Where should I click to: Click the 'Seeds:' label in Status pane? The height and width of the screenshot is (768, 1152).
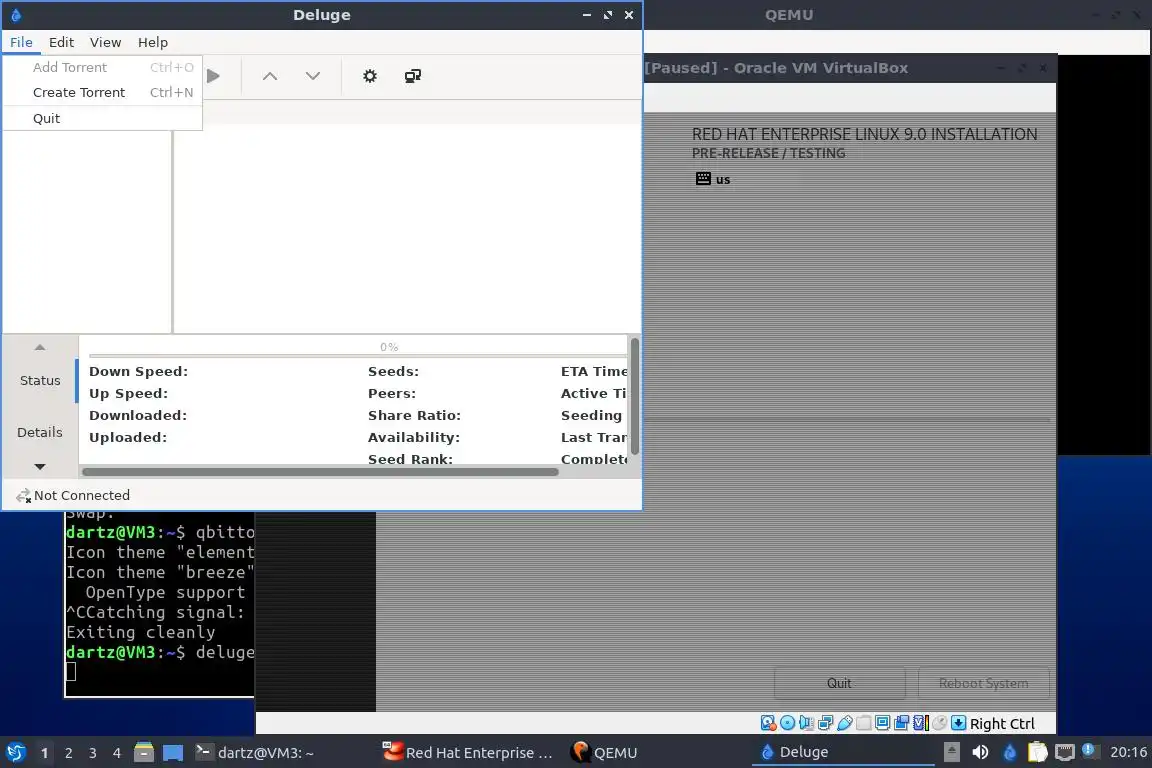(x=393, y=372)
